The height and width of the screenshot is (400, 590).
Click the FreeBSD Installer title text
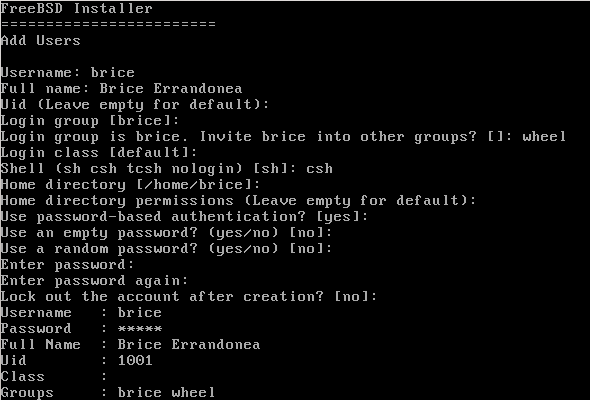(x=76, y=8)
